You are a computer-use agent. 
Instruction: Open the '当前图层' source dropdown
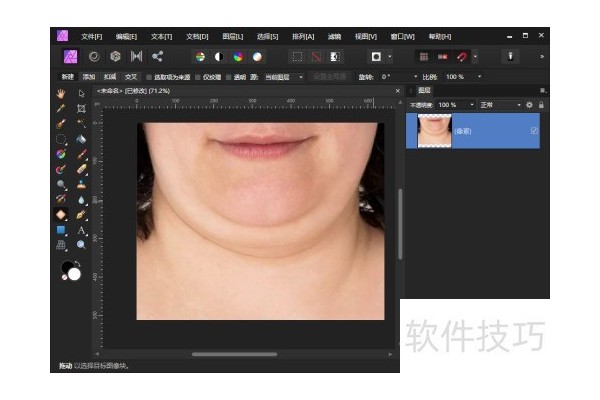point(284,77)
